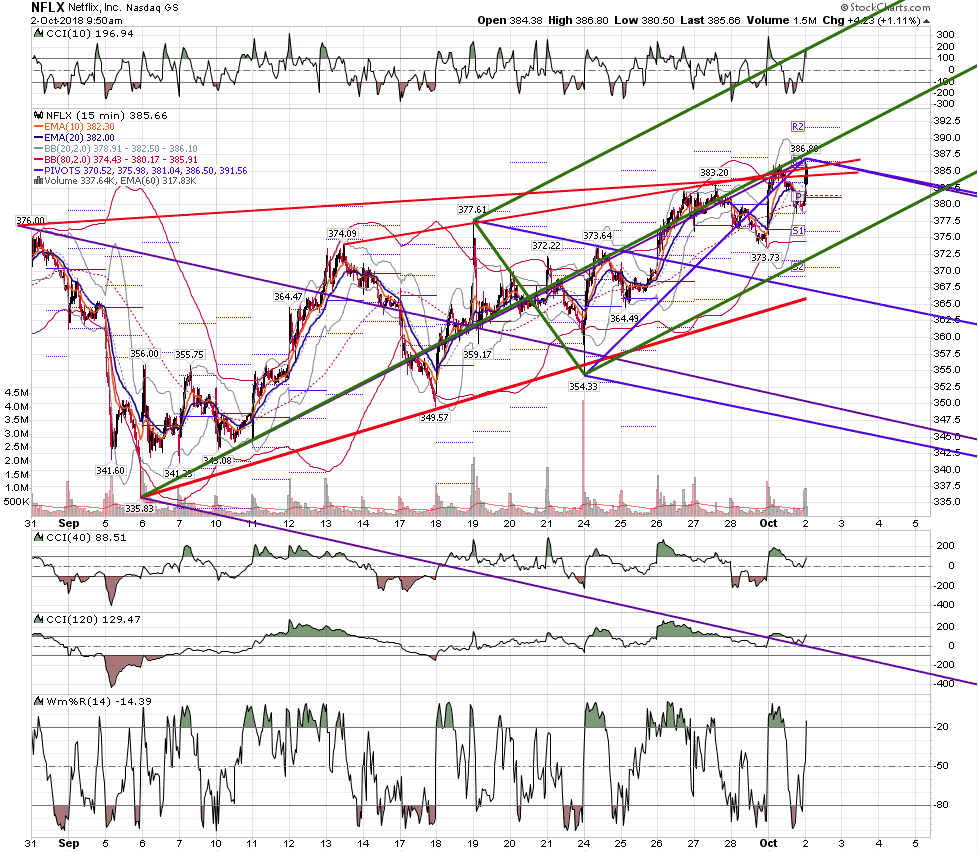Screen dimensions: 978x852
Task: Click the CCI(10) indicator area icon
Action: [39, 34]
